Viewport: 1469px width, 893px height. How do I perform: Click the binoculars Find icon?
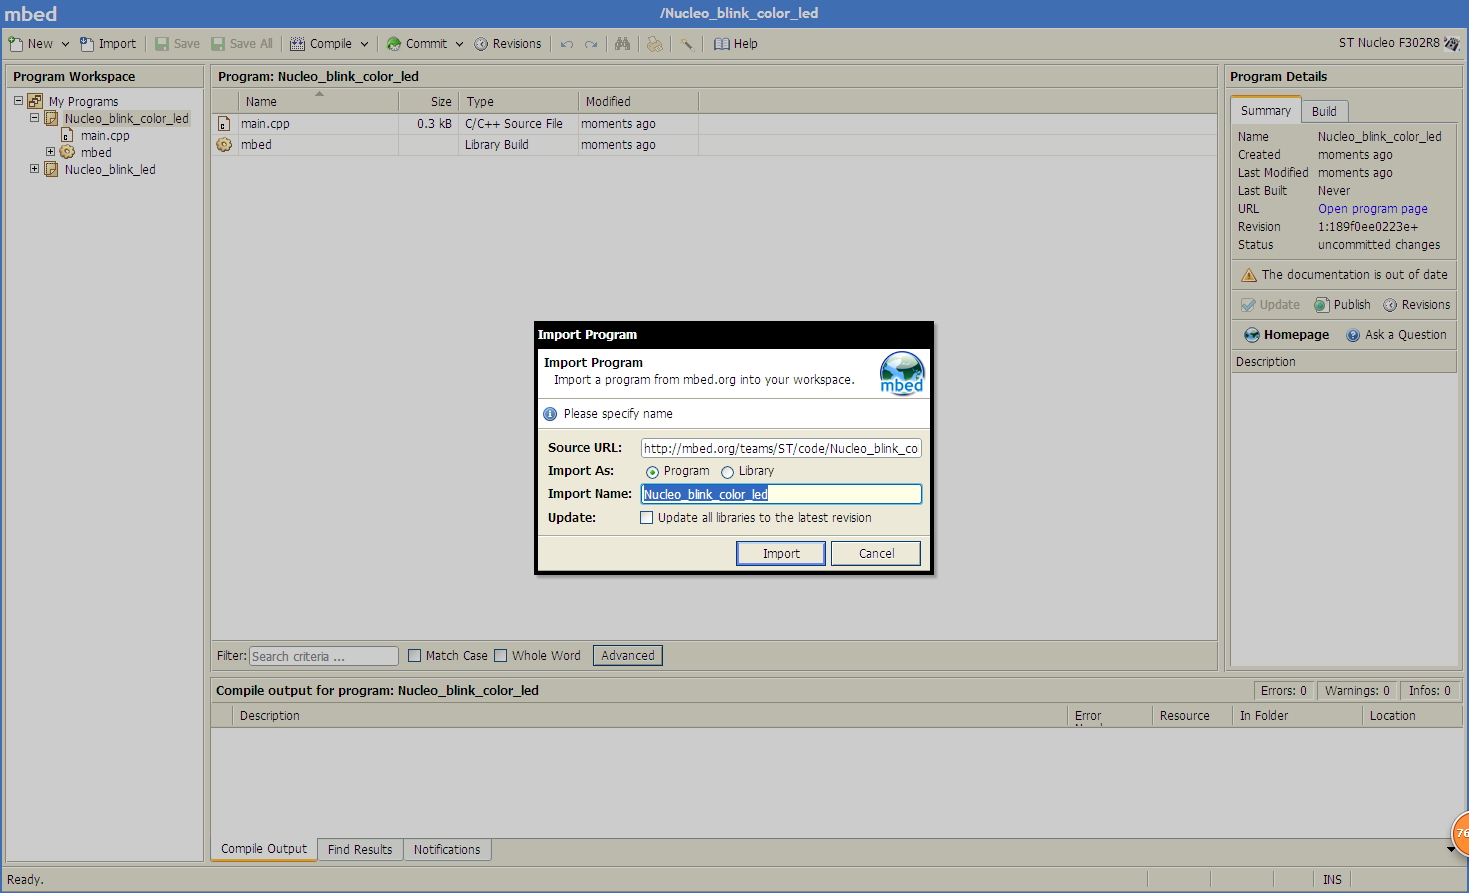click(x=623, y=44)
